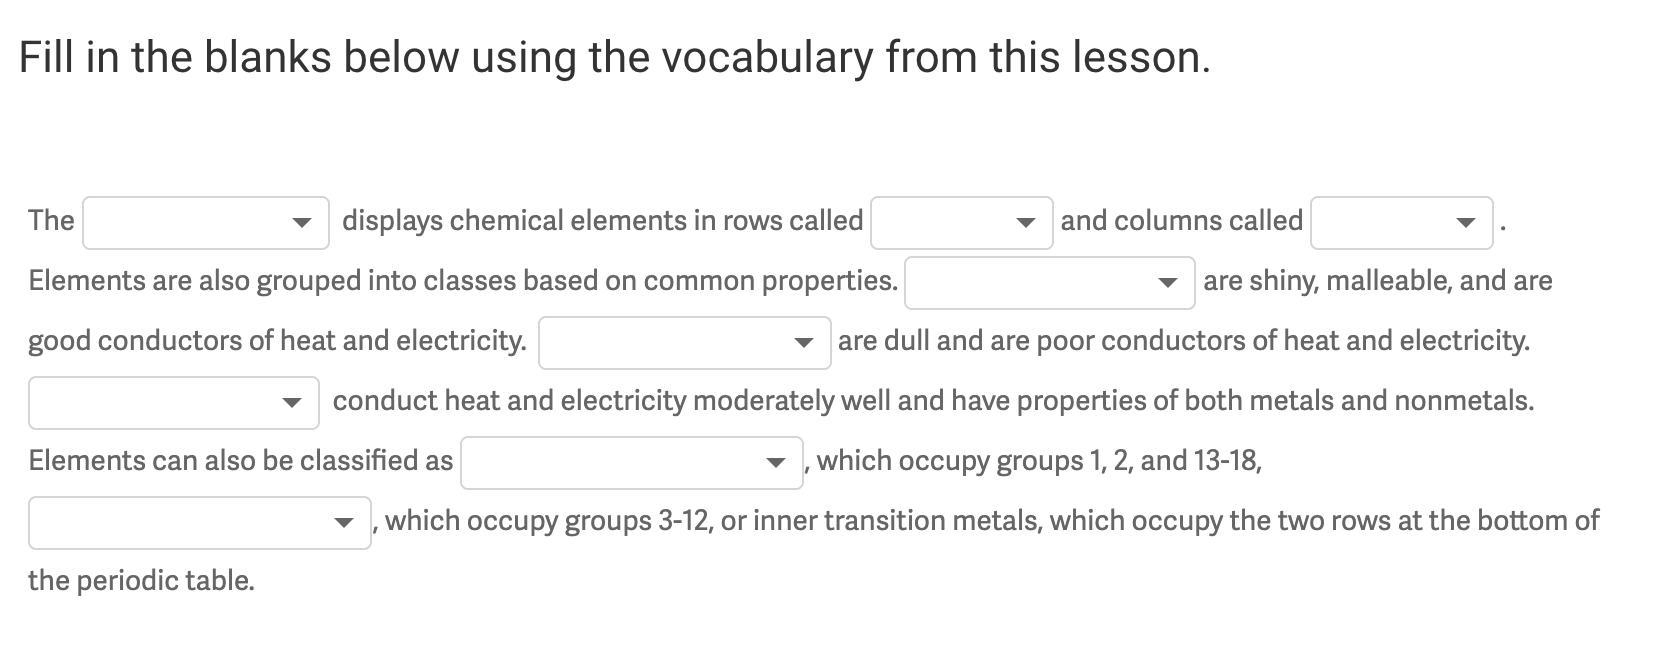Open the dropdown before "which occupy groups 3-12"
The width and height of the screenshot is (1660, 668).
click(x=200, y=523)
